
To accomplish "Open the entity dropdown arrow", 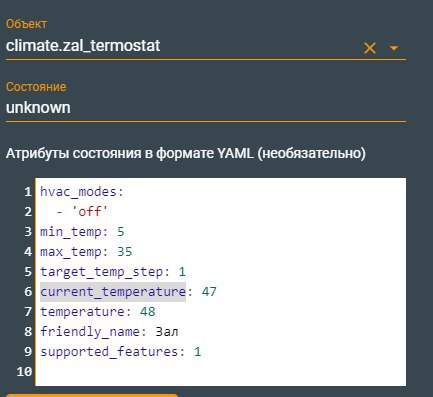I will 394,48.
